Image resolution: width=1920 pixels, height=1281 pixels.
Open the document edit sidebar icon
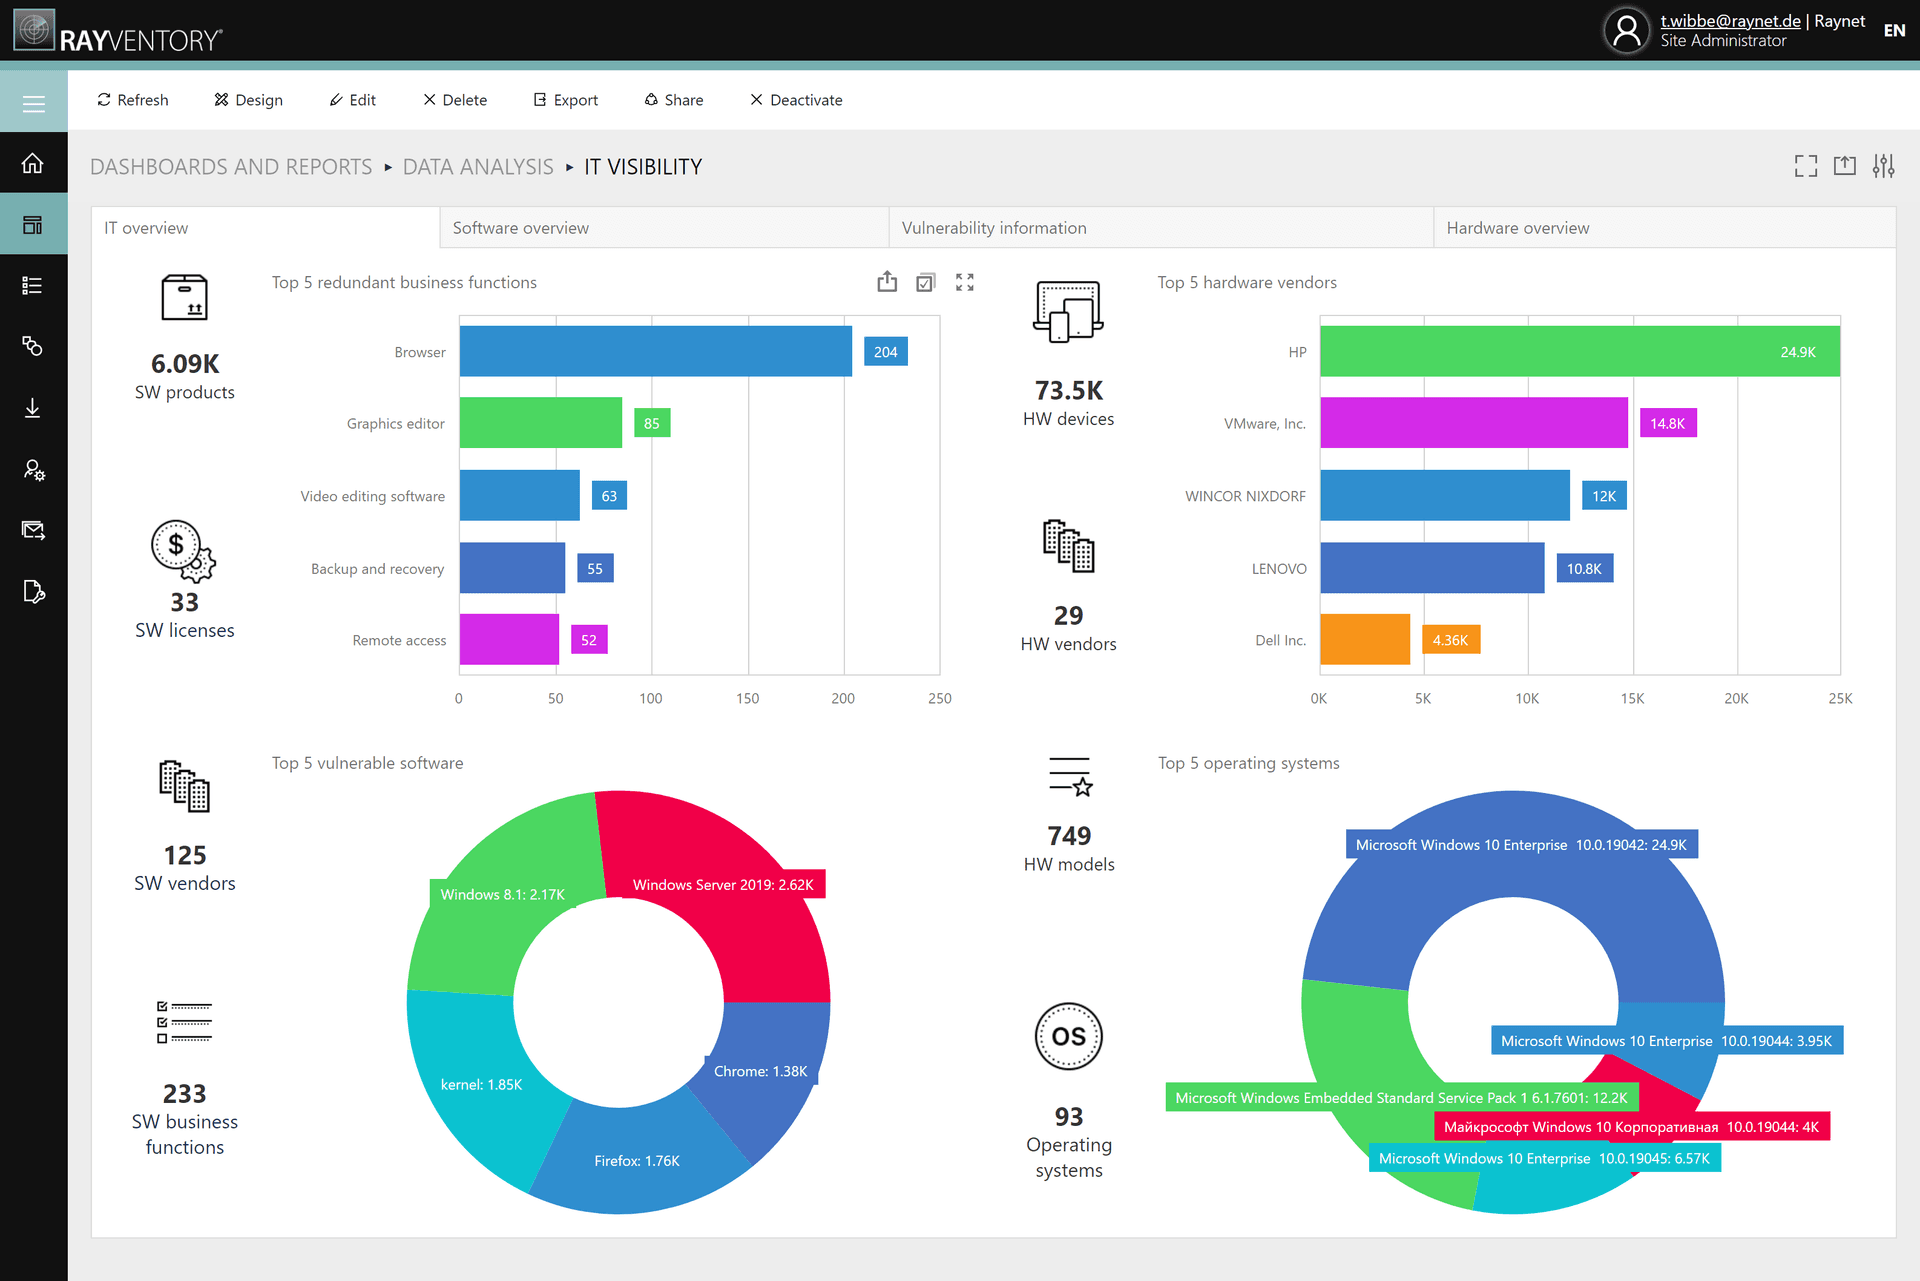[x=33, y=592]
